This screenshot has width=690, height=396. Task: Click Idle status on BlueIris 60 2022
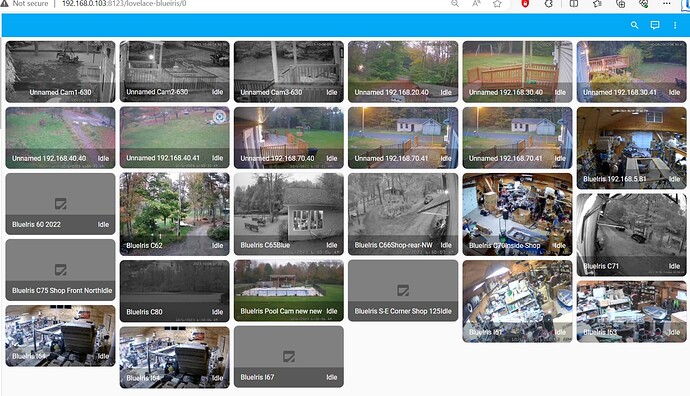click(103, 224)
